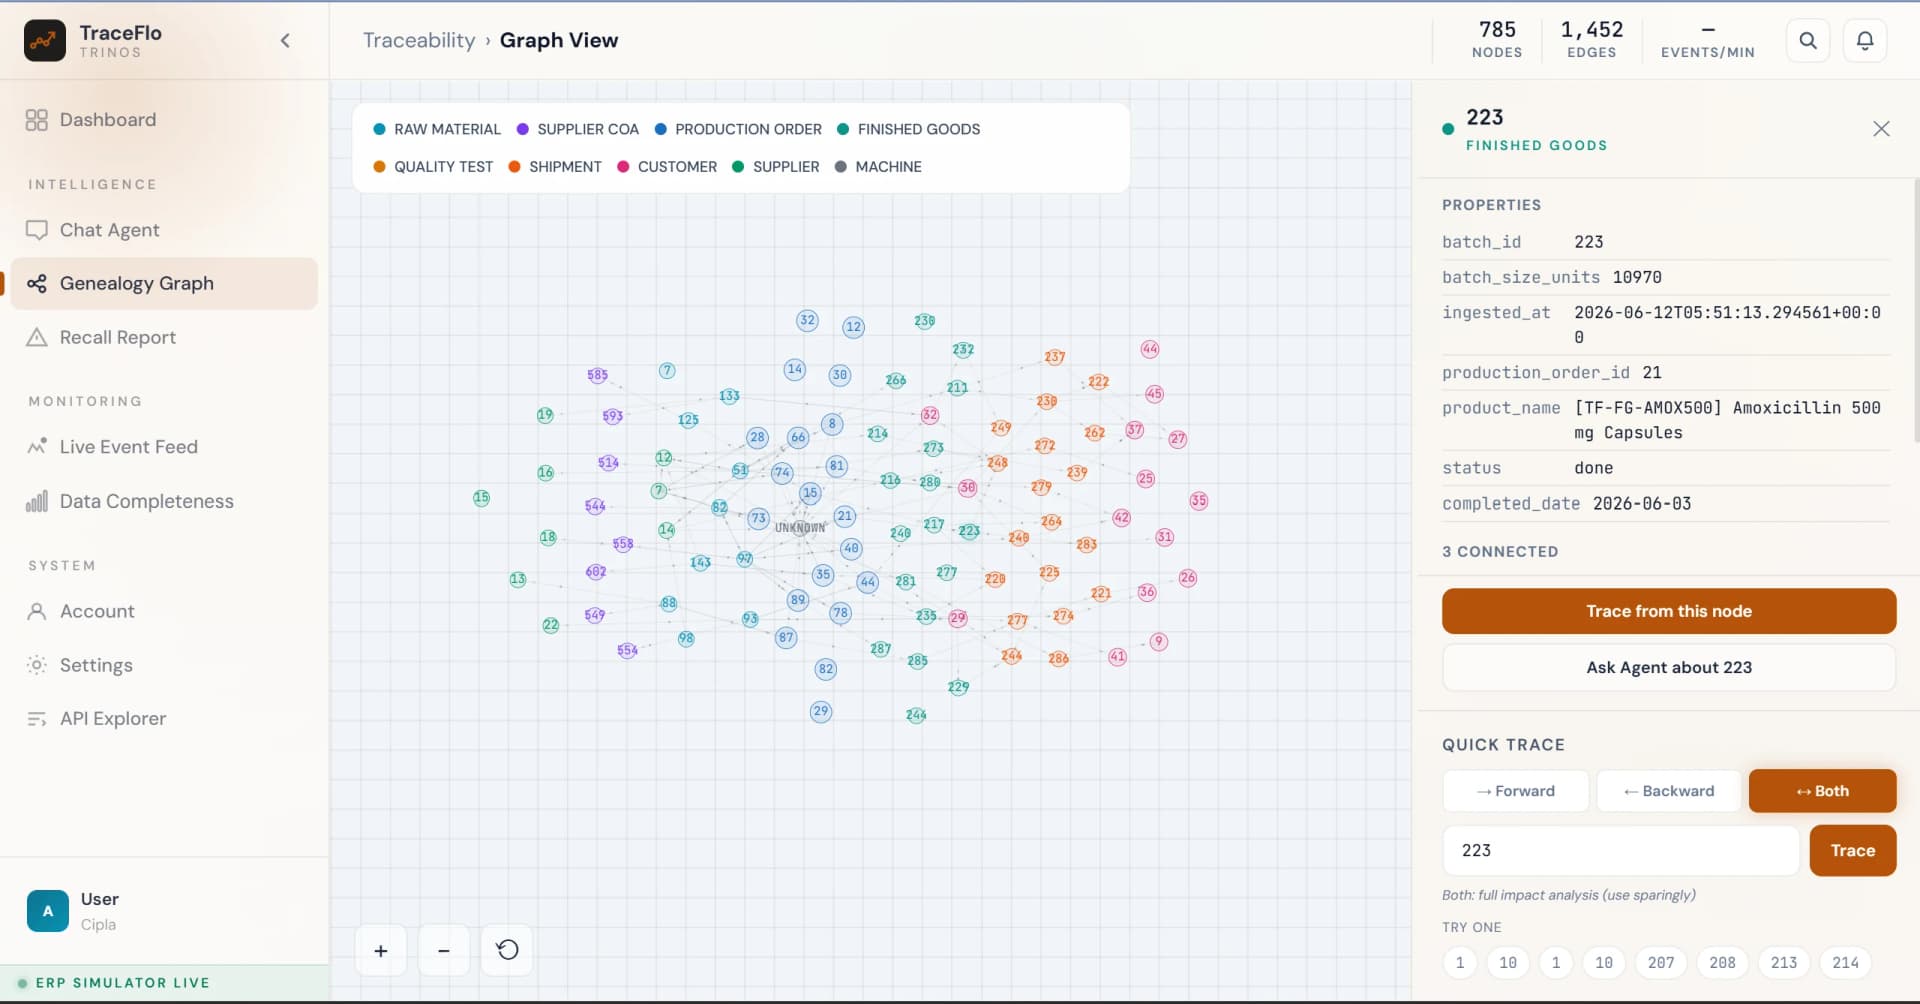Select customer node 9
The height and width of the screenshot is (1004, 1920).
[x=1159, y=642]
